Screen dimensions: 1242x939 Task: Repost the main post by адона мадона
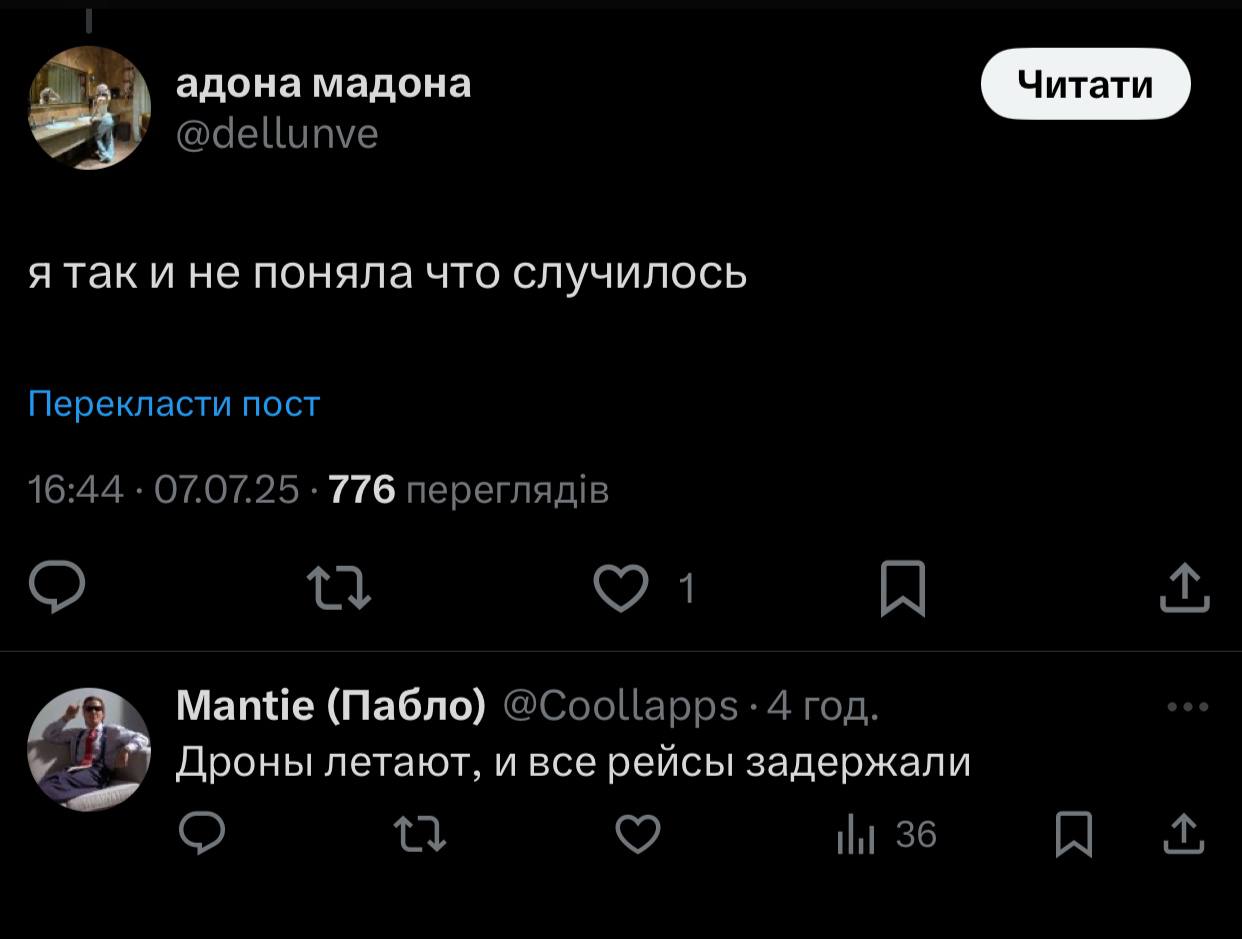(x=338, y=587)
